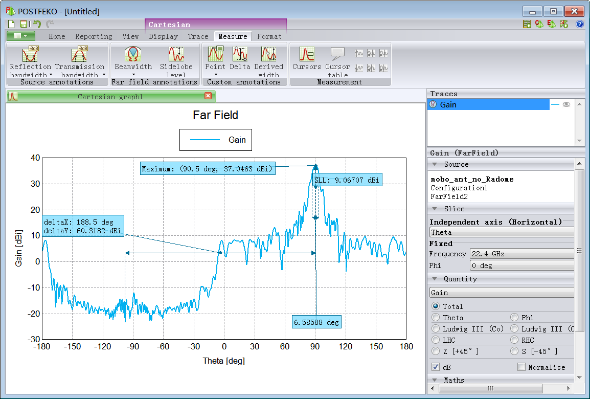The height and width of the screenshot is (399, 590).
Task: Collapse the Quantity section
Action: [435, 279]
